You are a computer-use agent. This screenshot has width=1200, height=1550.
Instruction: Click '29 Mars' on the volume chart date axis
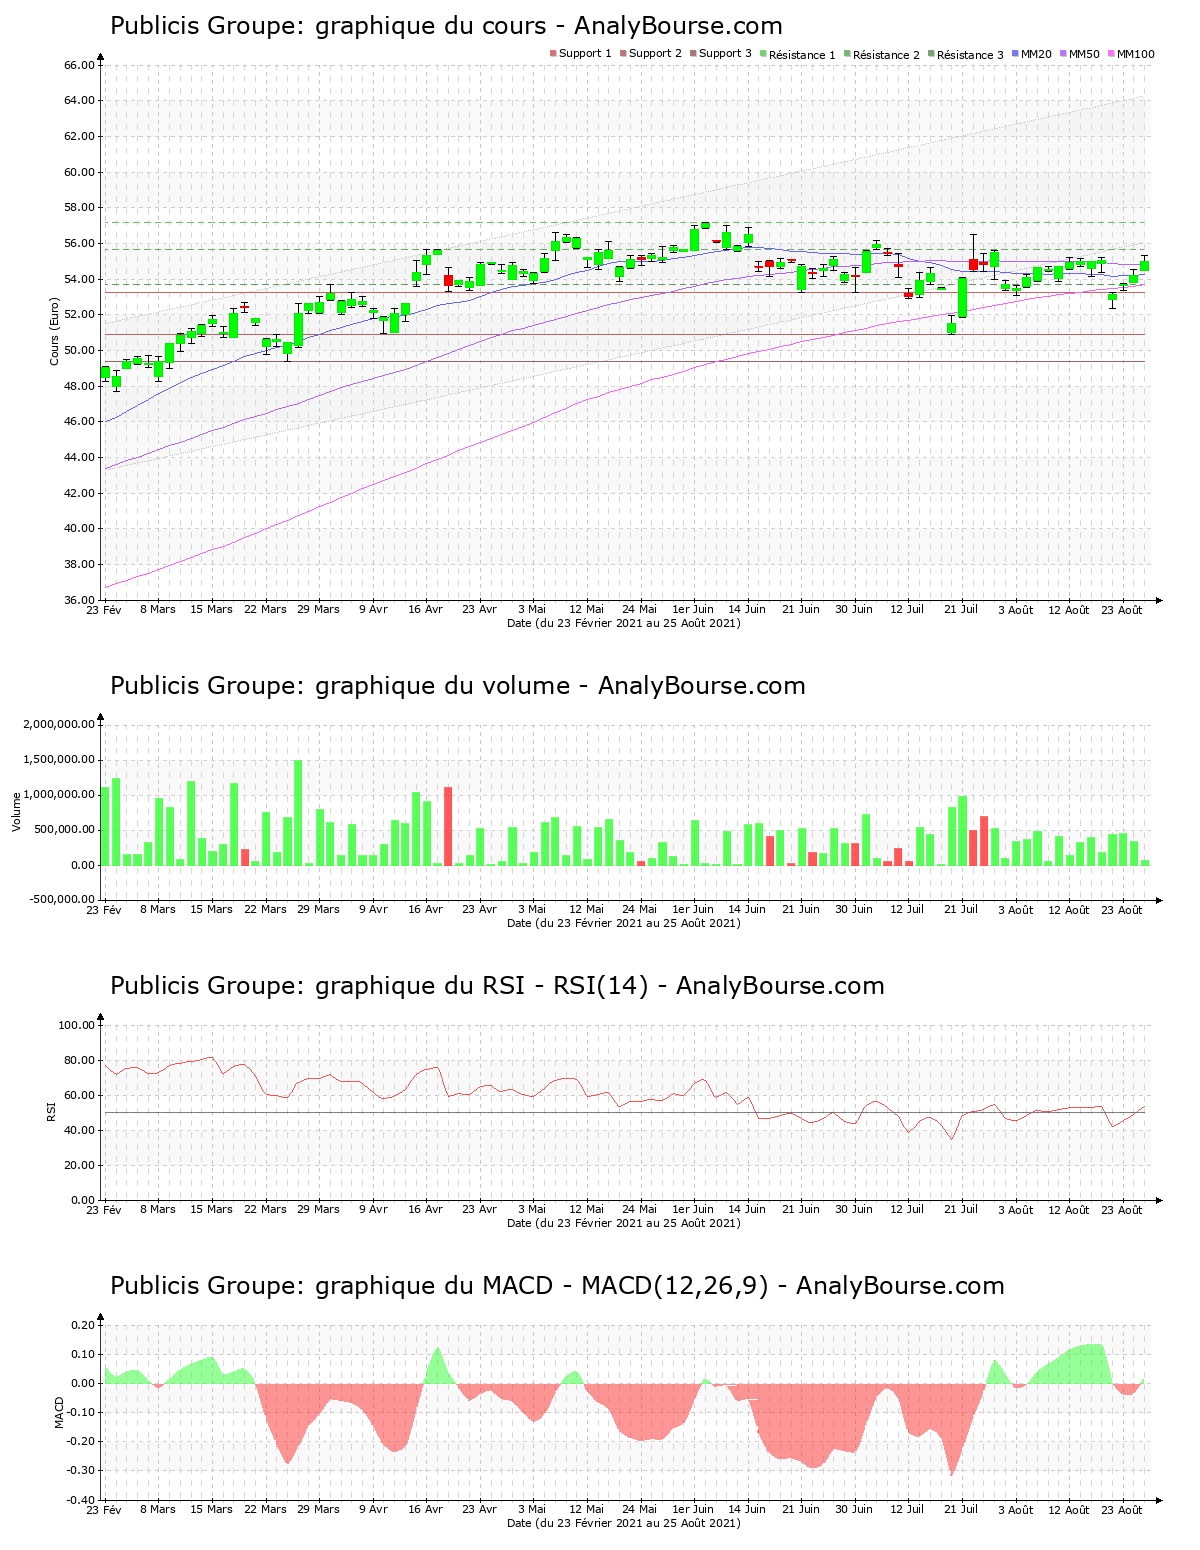coord(319,910)
